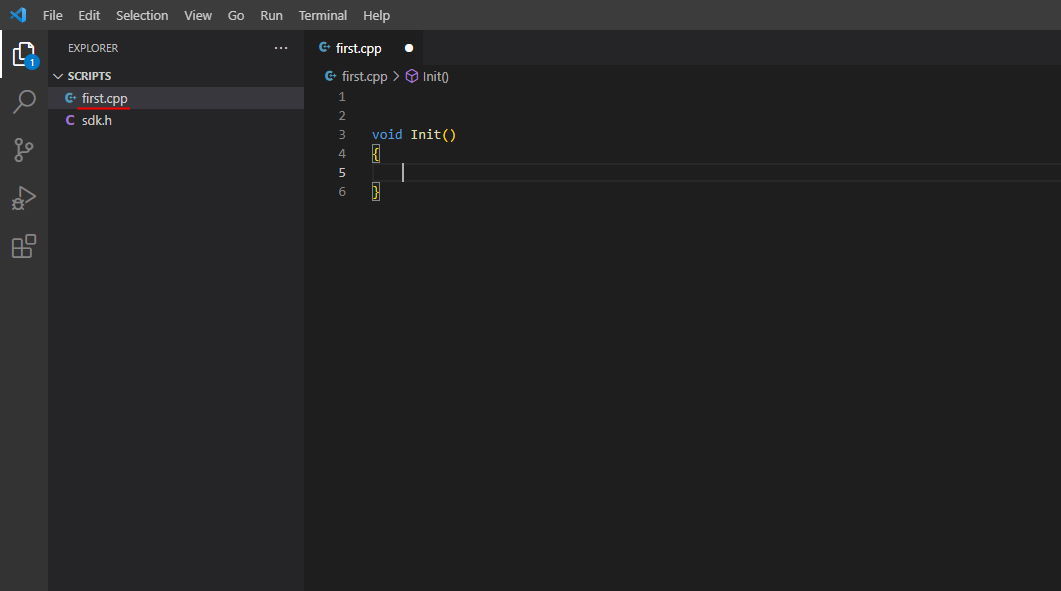Click the unsaved dot on first.cpp tab
The width and height of the screenshot is (1061, 591).
pyautogui.click(x=409, y=48)
